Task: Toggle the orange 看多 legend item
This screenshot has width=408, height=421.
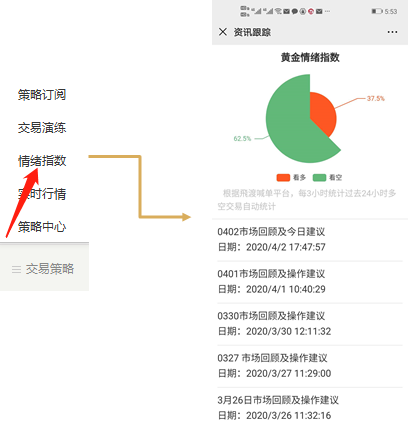Action: (291, 178)
